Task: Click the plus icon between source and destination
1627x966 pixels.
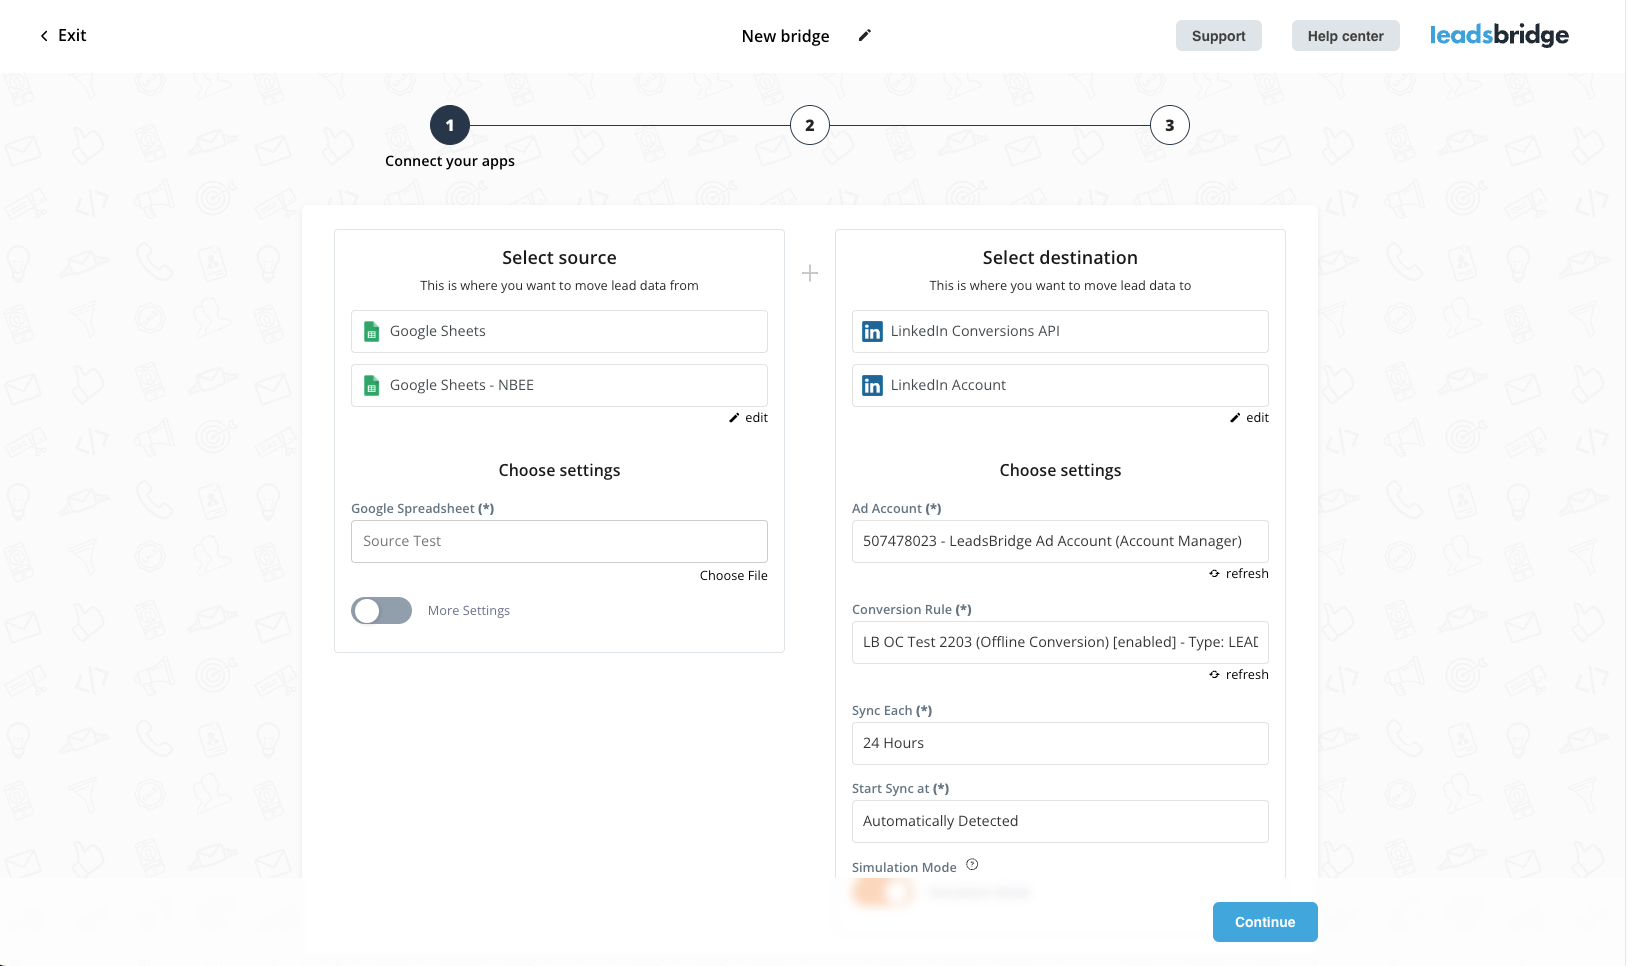Action: coord(810,273)
